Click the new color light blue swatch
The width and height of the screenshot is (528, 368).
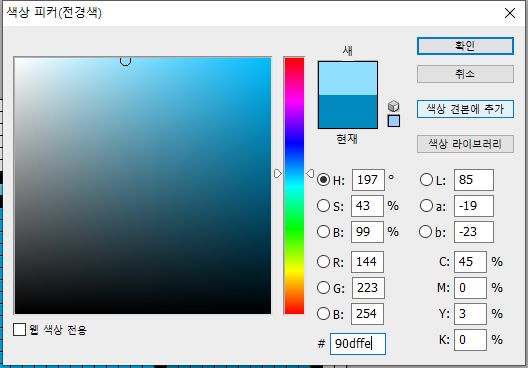348,78
